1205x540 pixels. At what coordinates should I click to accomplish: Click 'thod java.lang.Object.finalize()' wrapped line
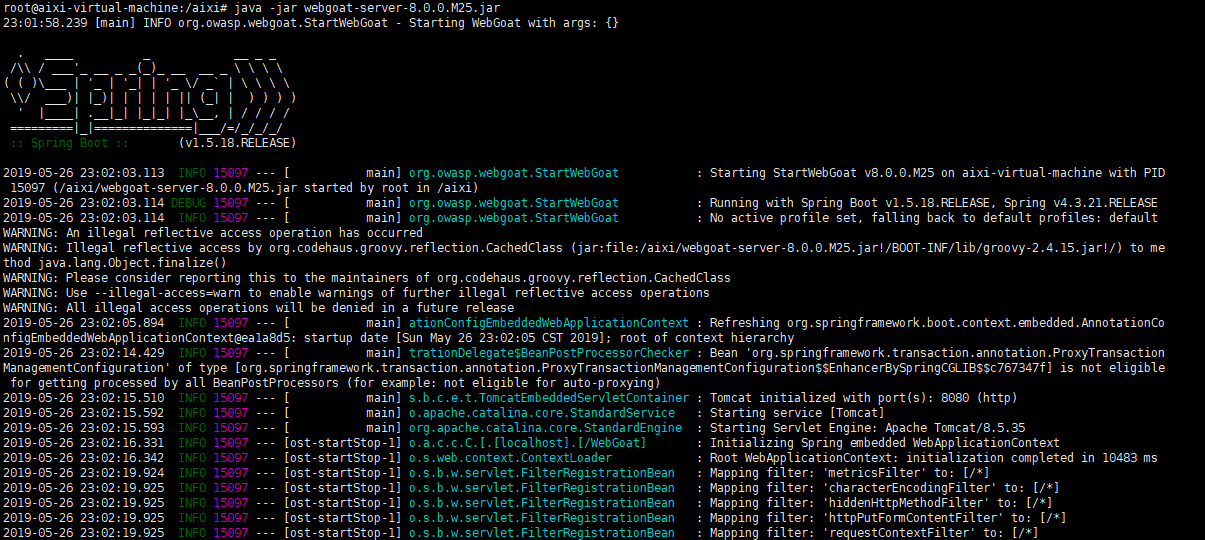pyautogui.click(x=115, y=263)
